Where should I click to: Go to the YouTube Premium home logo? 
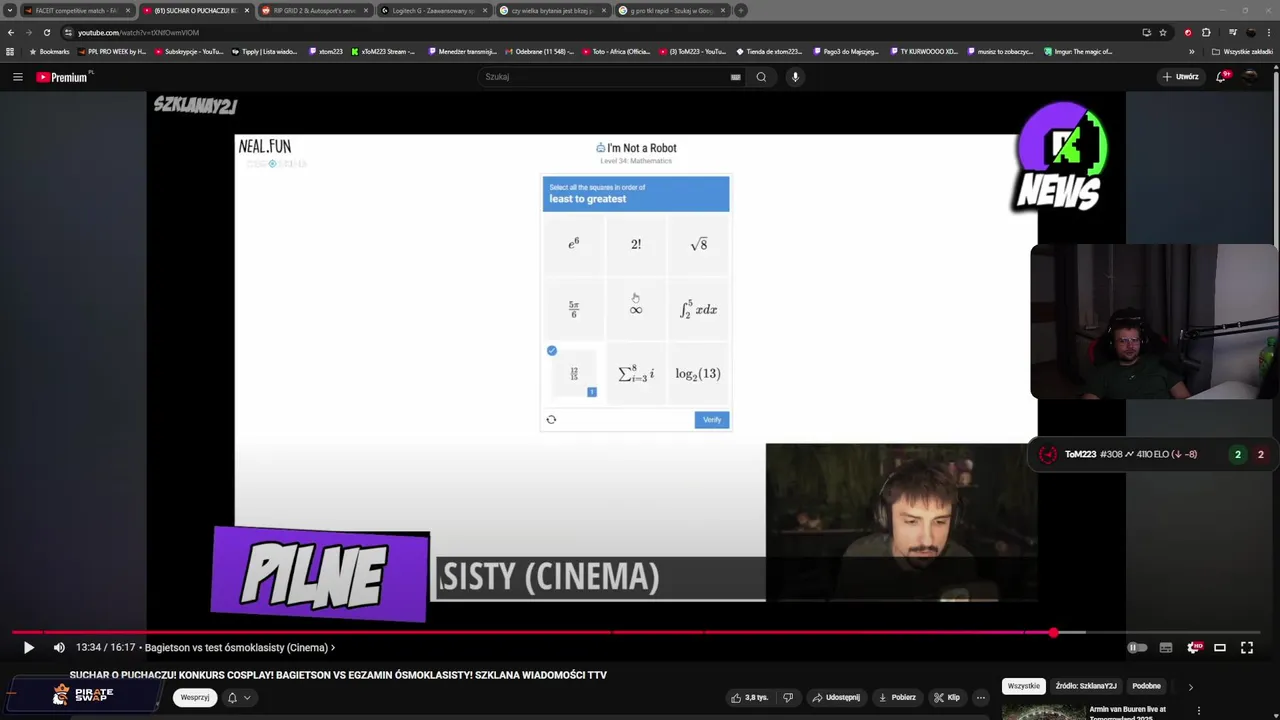pos(64,77)
